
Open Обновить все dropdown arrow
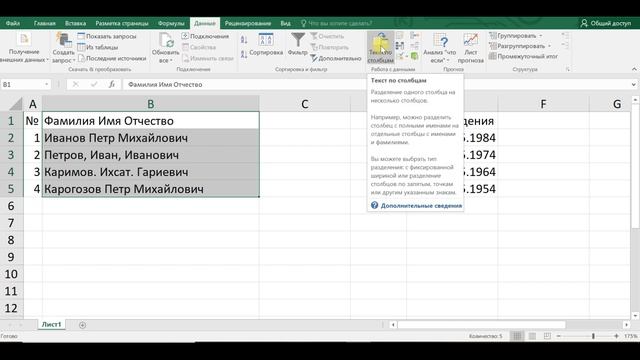[171, 61]
